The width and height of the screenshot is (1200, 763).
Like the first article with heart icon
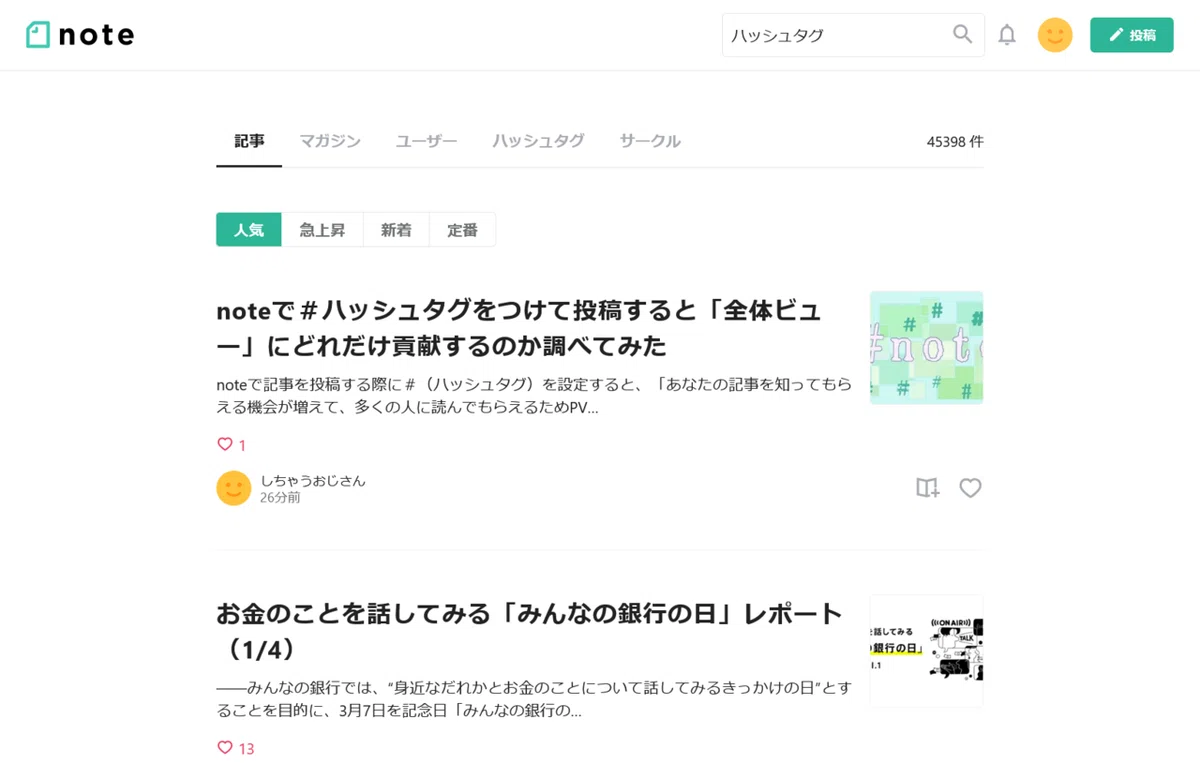click(x=970, y=488)
